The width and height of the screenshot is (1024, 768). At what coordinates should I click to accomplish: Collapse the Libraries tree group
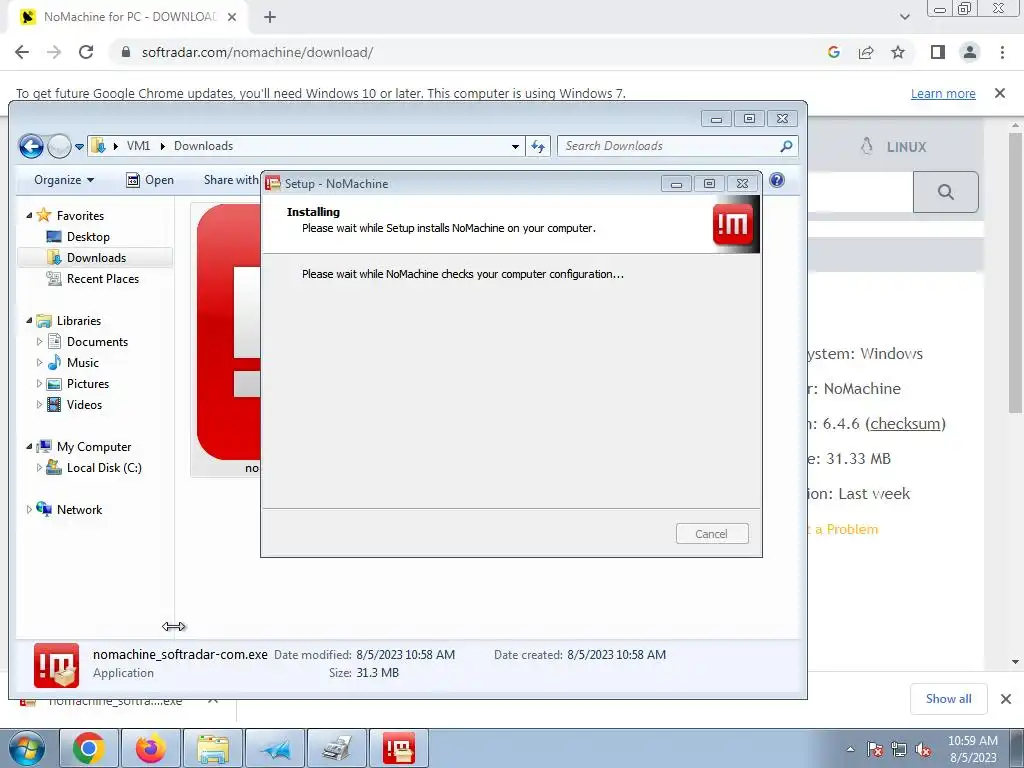tap(29, 321)
